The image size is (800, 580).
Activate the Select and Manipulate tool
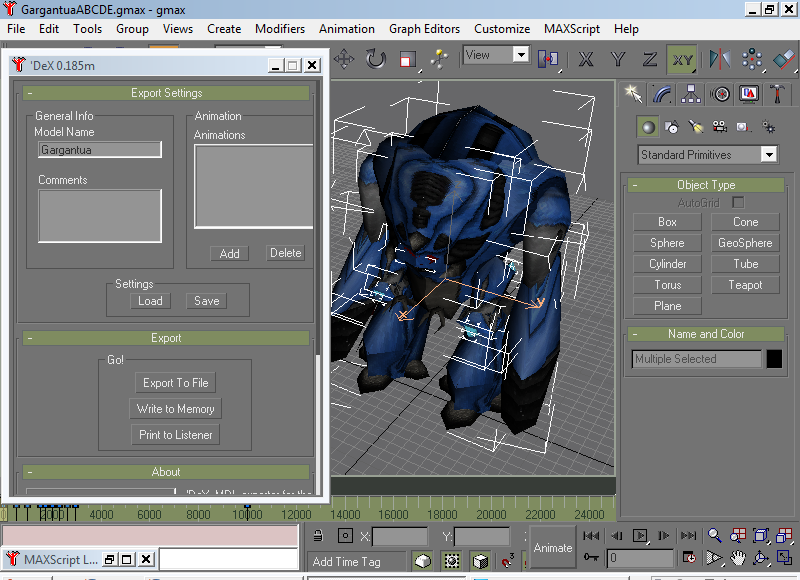tap(439, 60)
